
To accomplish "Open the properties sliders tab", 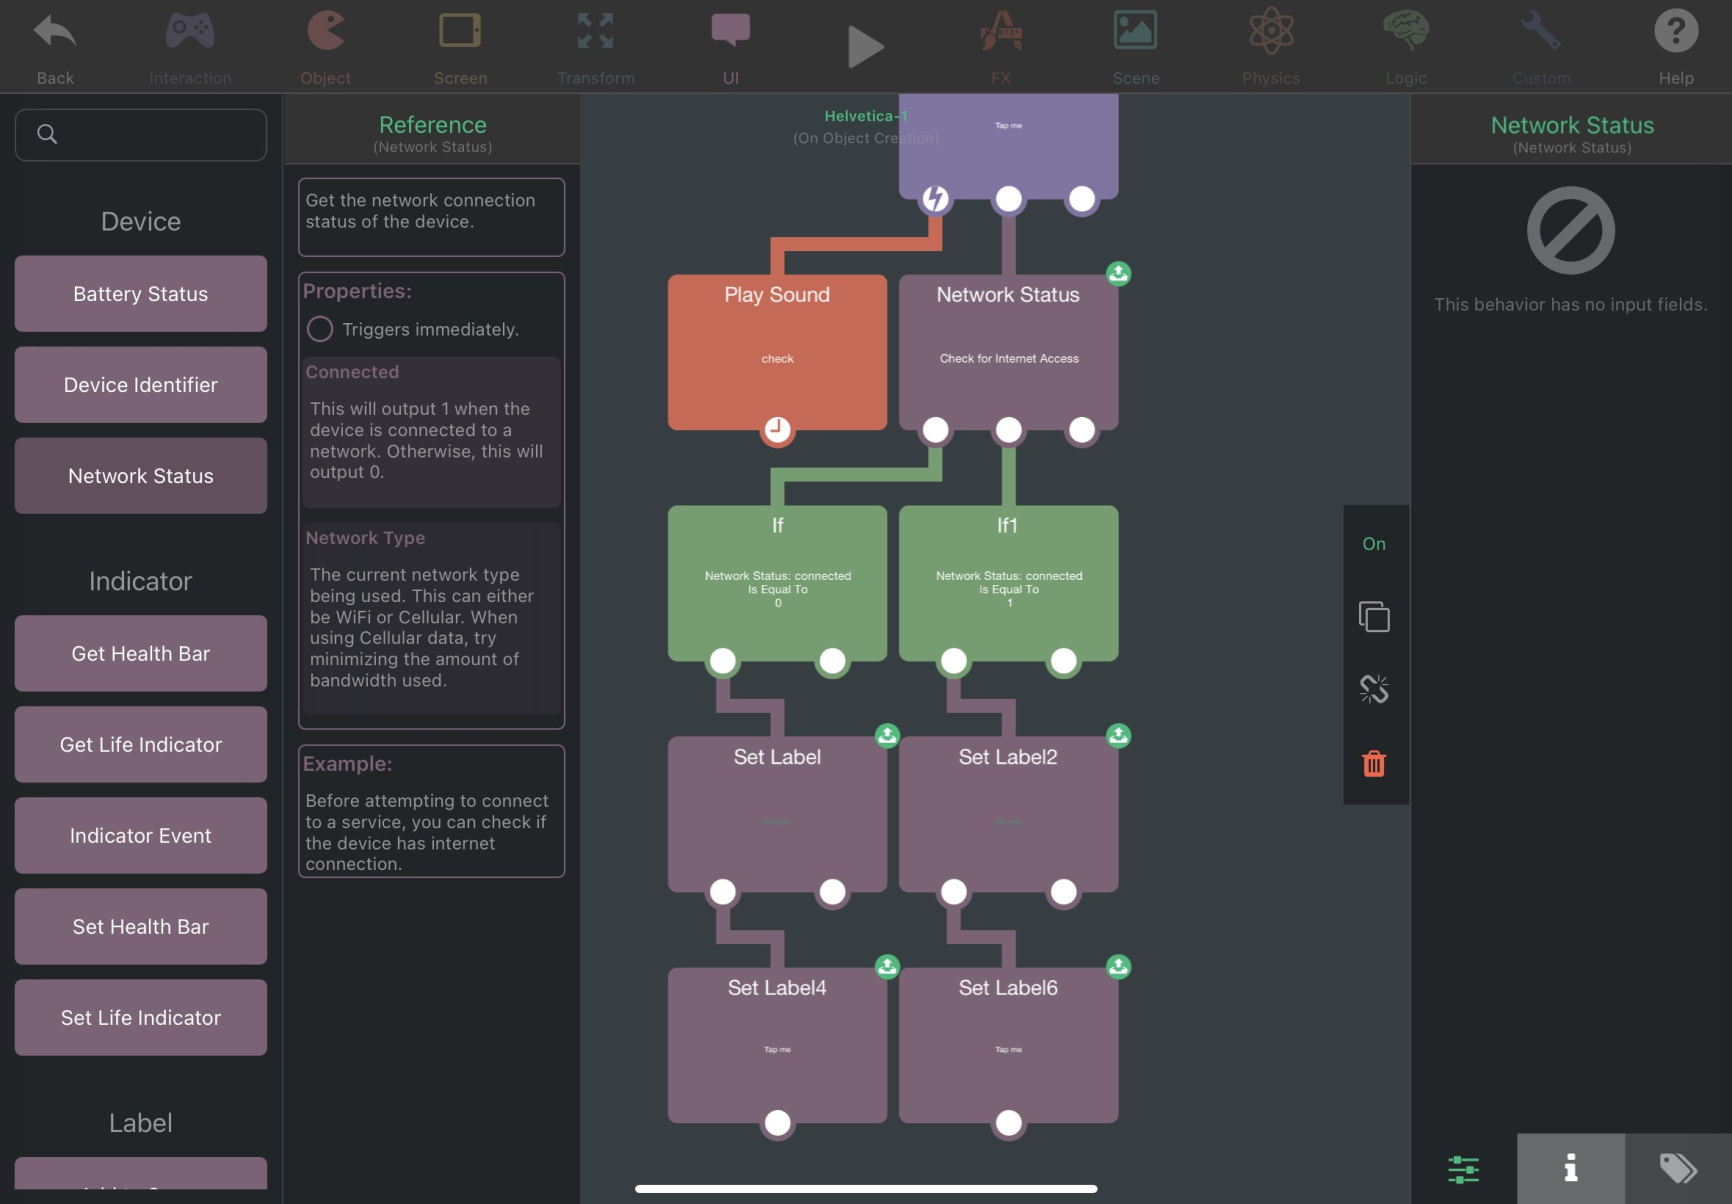I will point(1463,1168).
